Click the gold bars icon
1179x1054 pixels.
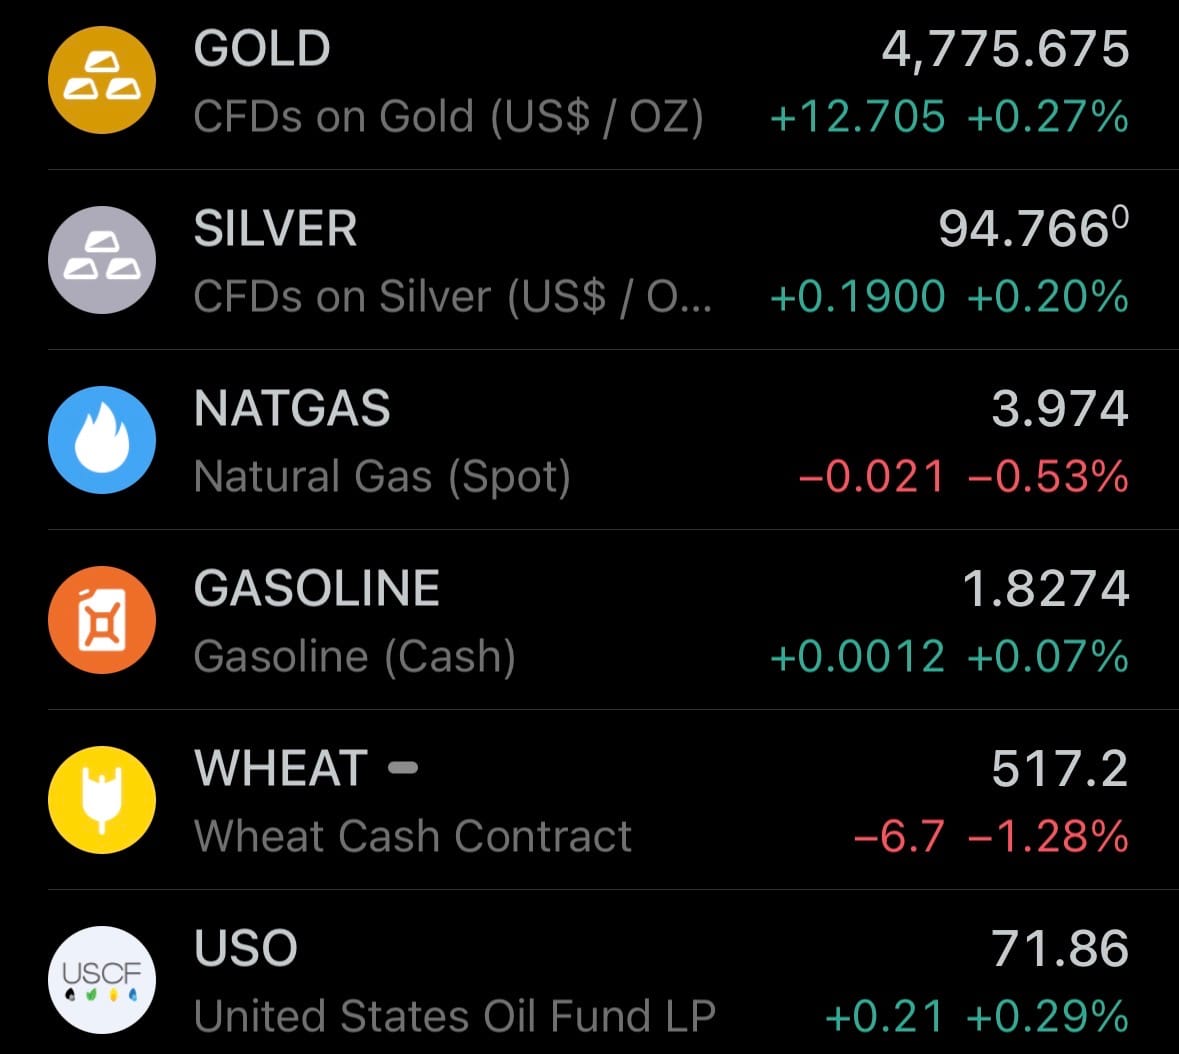point(102,80)
